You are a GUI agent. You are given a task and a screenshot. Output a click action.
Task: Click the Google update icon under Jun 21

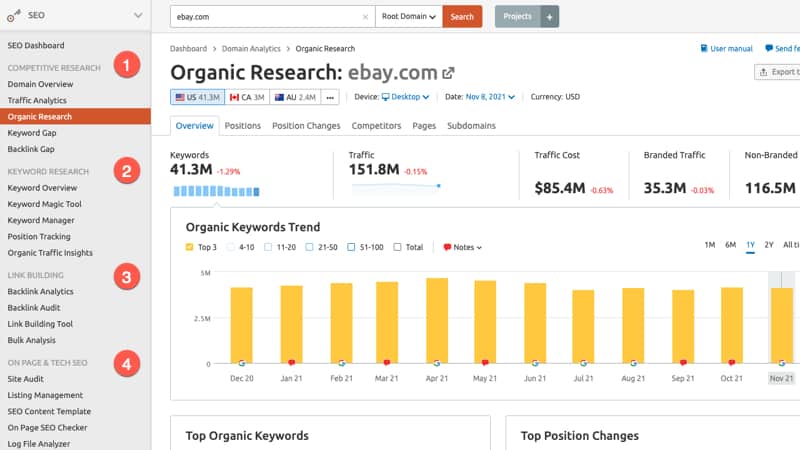click(535, 363)
